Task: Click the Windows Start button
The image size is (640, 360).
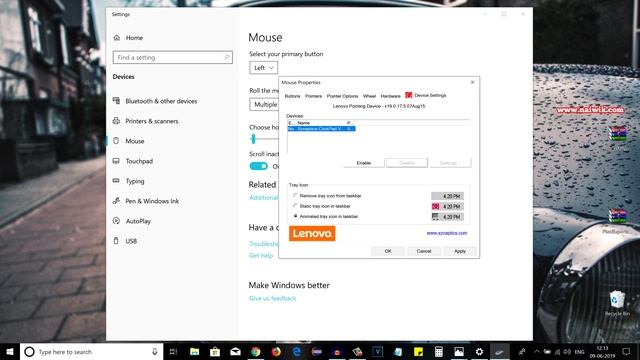Action: (x=10, y=351)
